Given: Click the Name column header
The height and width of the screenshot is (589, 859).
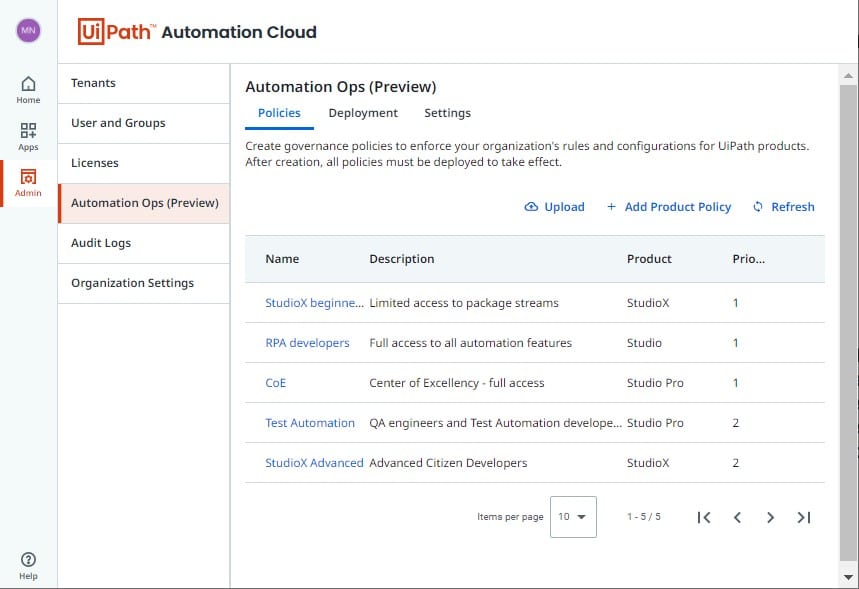Looking at the screenshot, I should pos(282,259).
